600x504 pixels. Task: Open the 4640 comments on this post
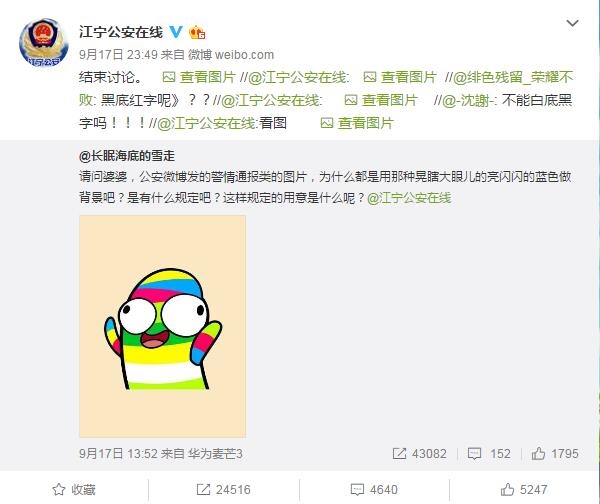[374, 489]
